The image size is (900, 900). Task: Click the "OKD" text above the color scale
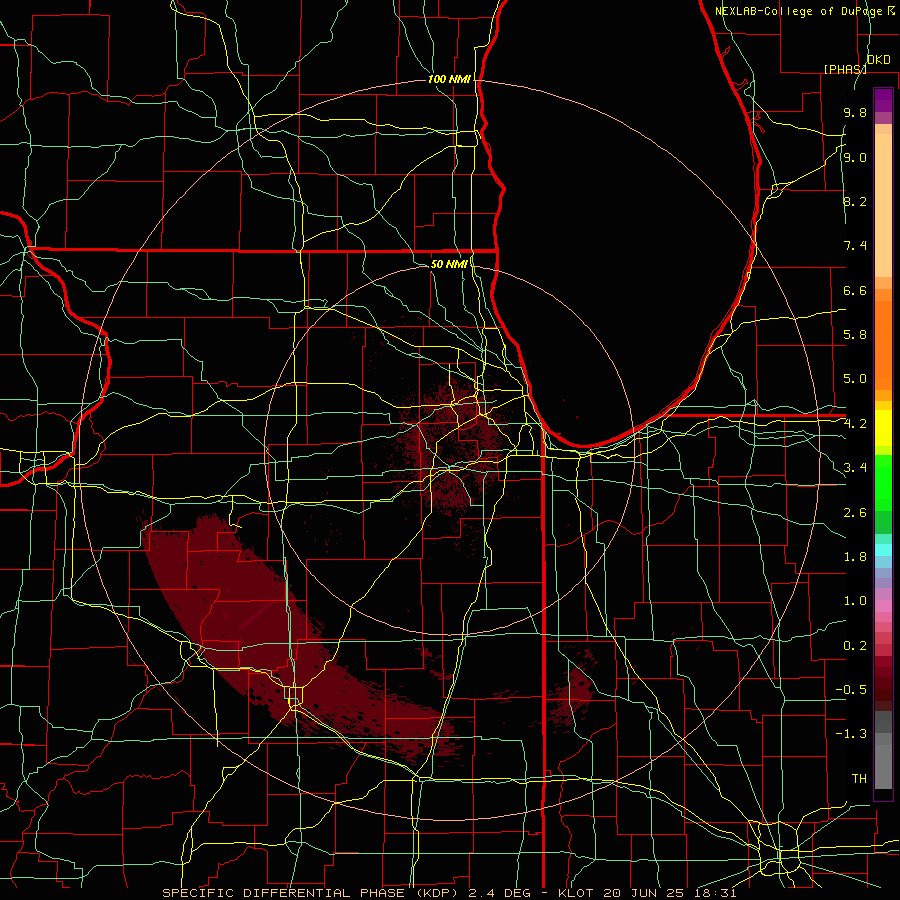879,60
